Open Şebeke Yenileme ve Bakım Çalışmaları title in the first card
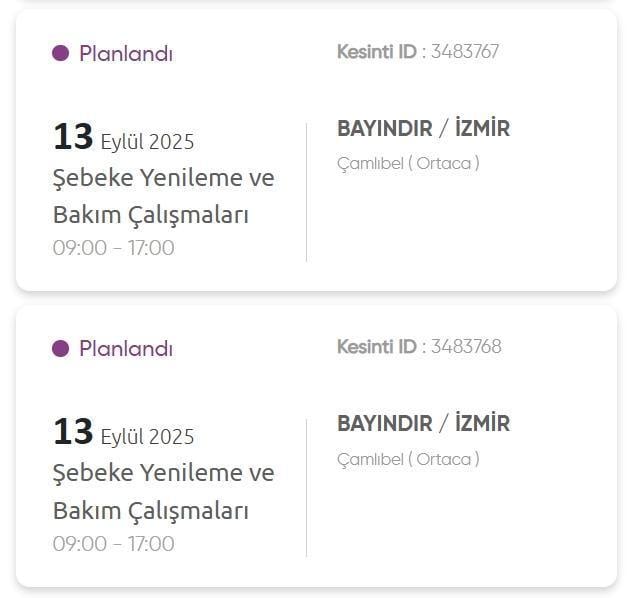Screen dimensions: 630x598 coord(162,196)
